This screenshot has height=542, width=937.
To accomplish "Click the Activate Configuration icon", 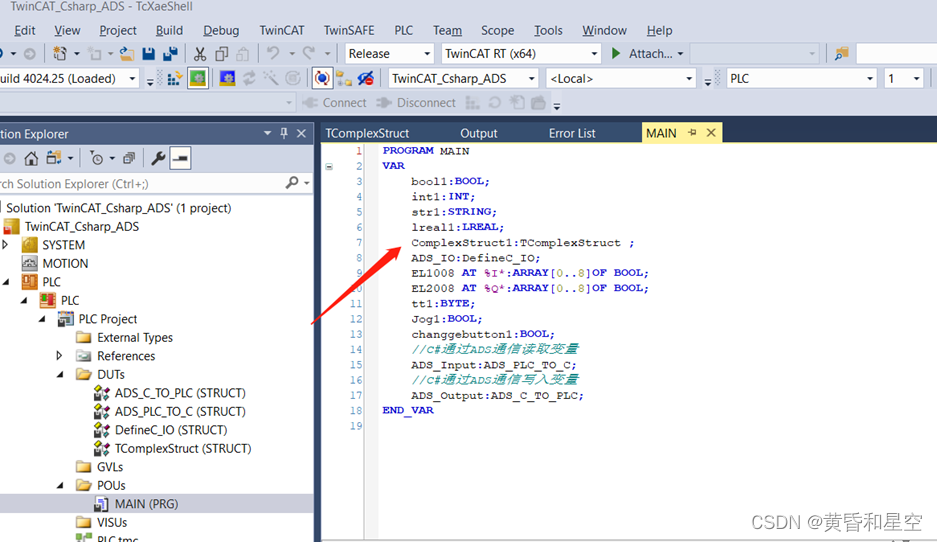I will pyautogui.click(x=173, y=79).
